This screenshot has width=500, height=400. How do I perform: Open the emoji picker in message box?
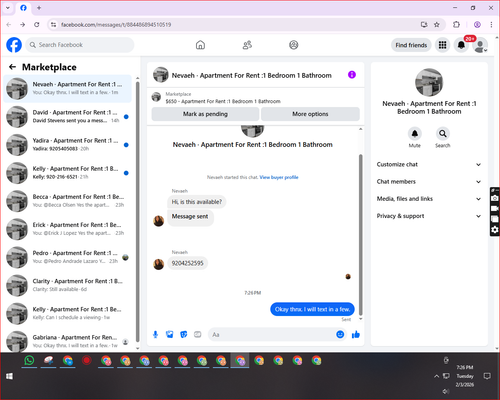(340, 334)
